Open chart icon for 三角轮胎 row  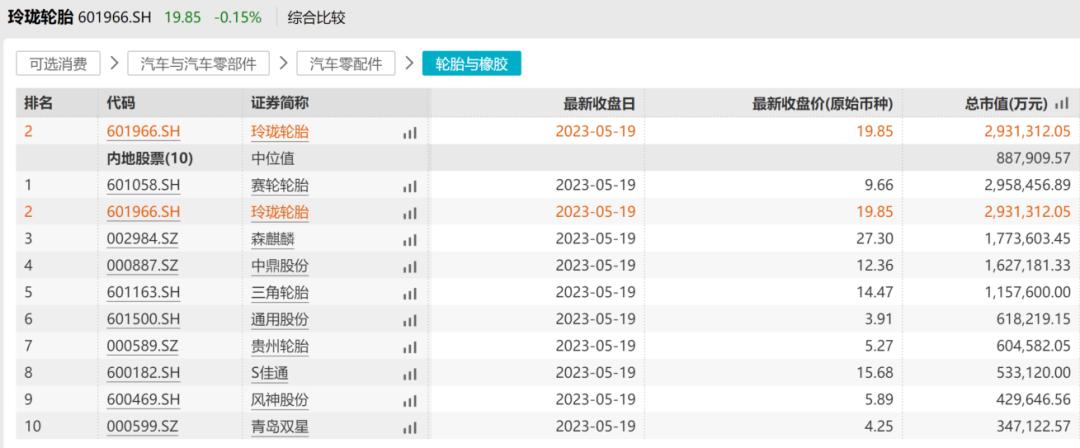pyautogui.click(x=410, y=294)
